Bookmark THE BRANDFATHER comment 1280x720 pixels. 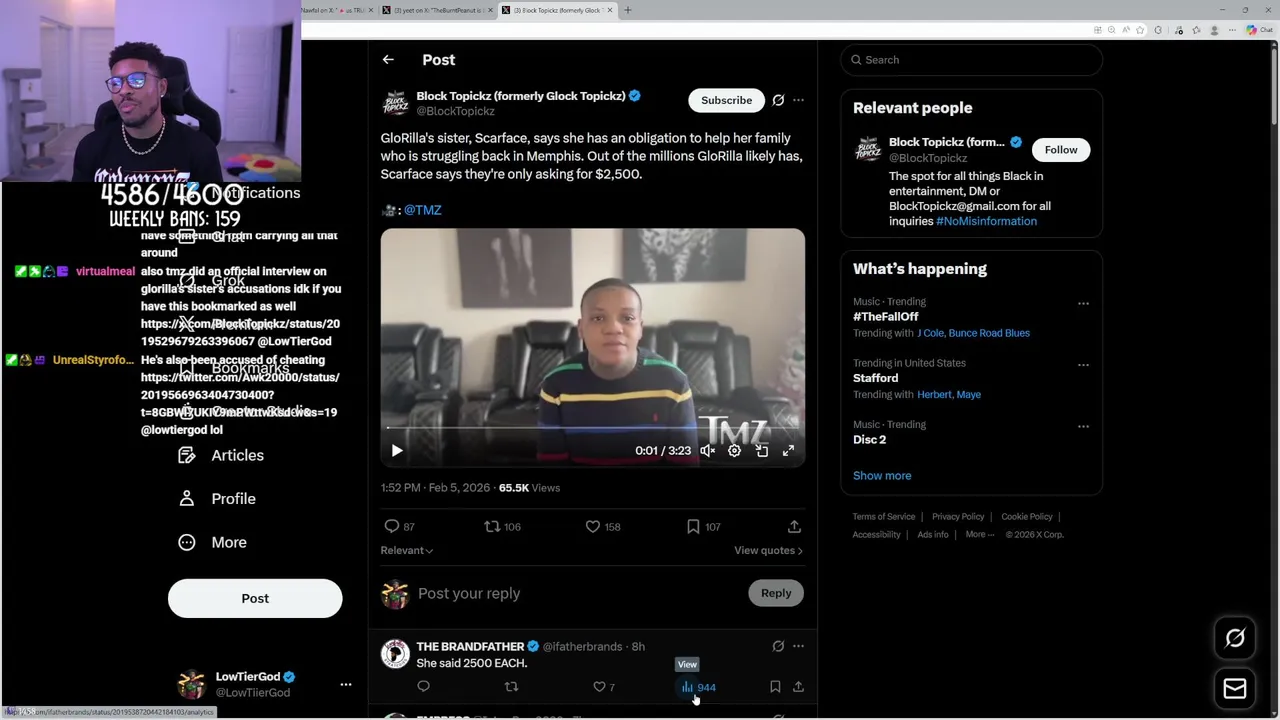[775, 687]
